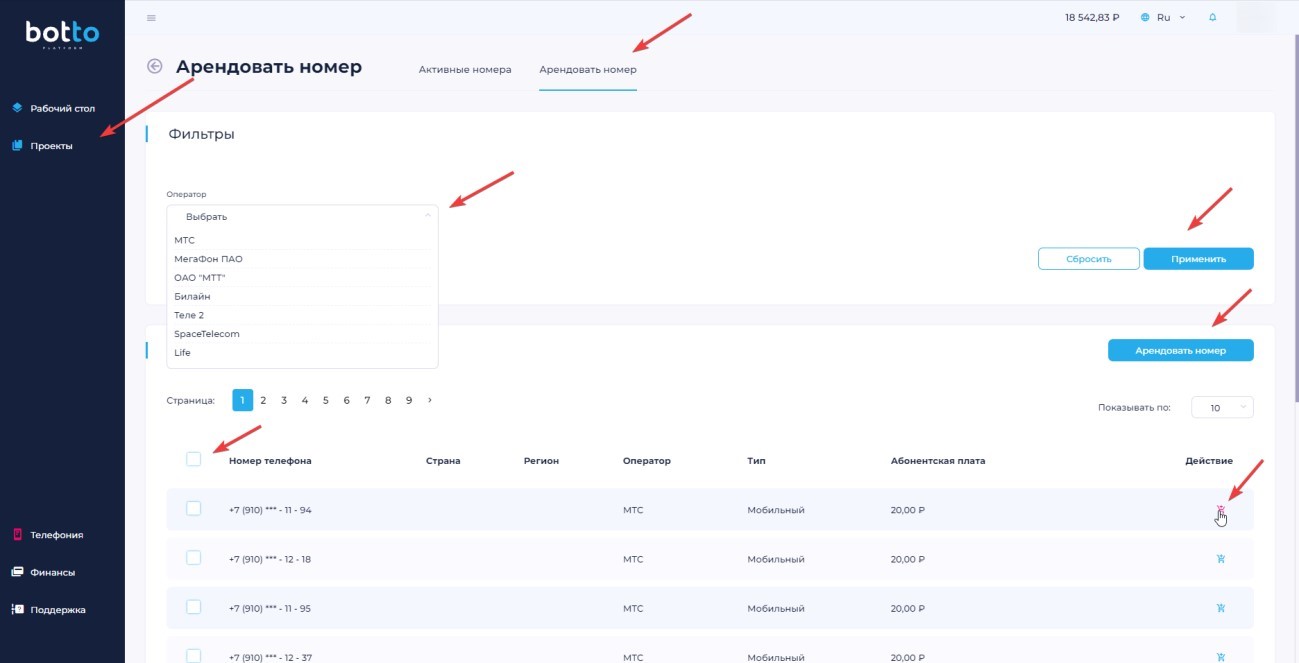Check the box for number +7 (910) *** - 12 - 18
Screen dimensions: 1299x663
(194, 558)
